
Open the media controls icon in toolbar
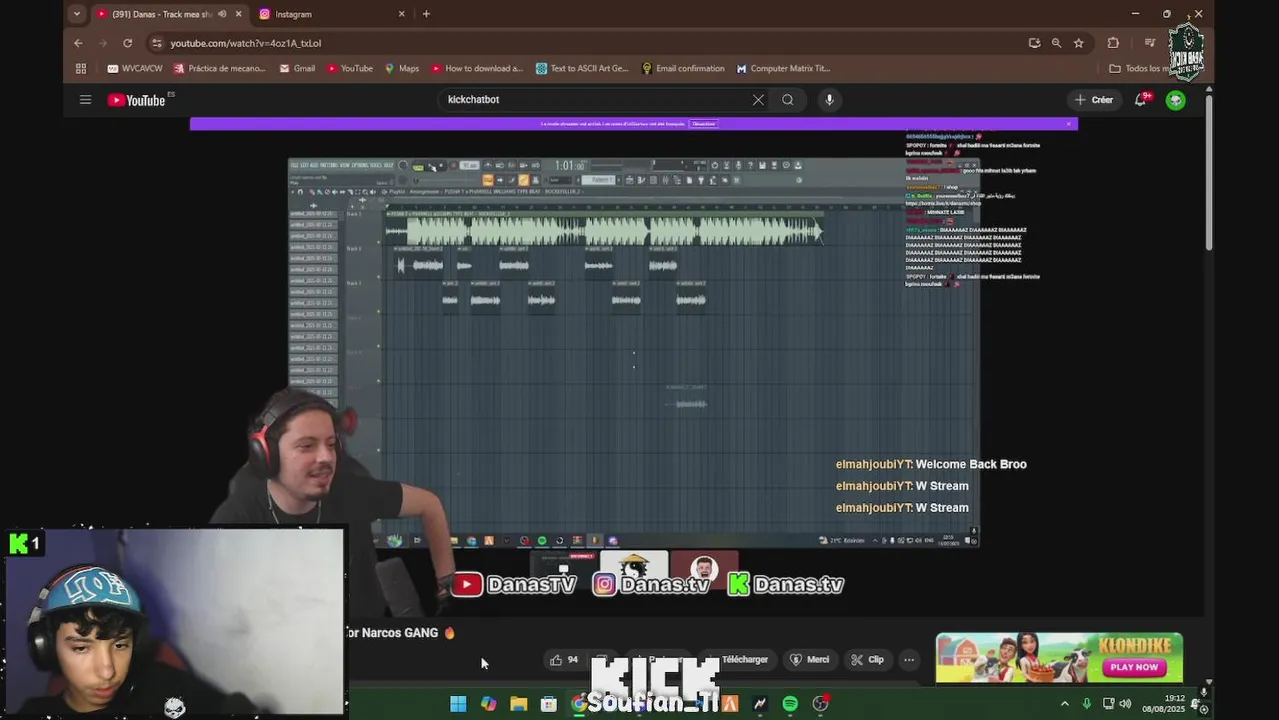tap(1150, 43)
